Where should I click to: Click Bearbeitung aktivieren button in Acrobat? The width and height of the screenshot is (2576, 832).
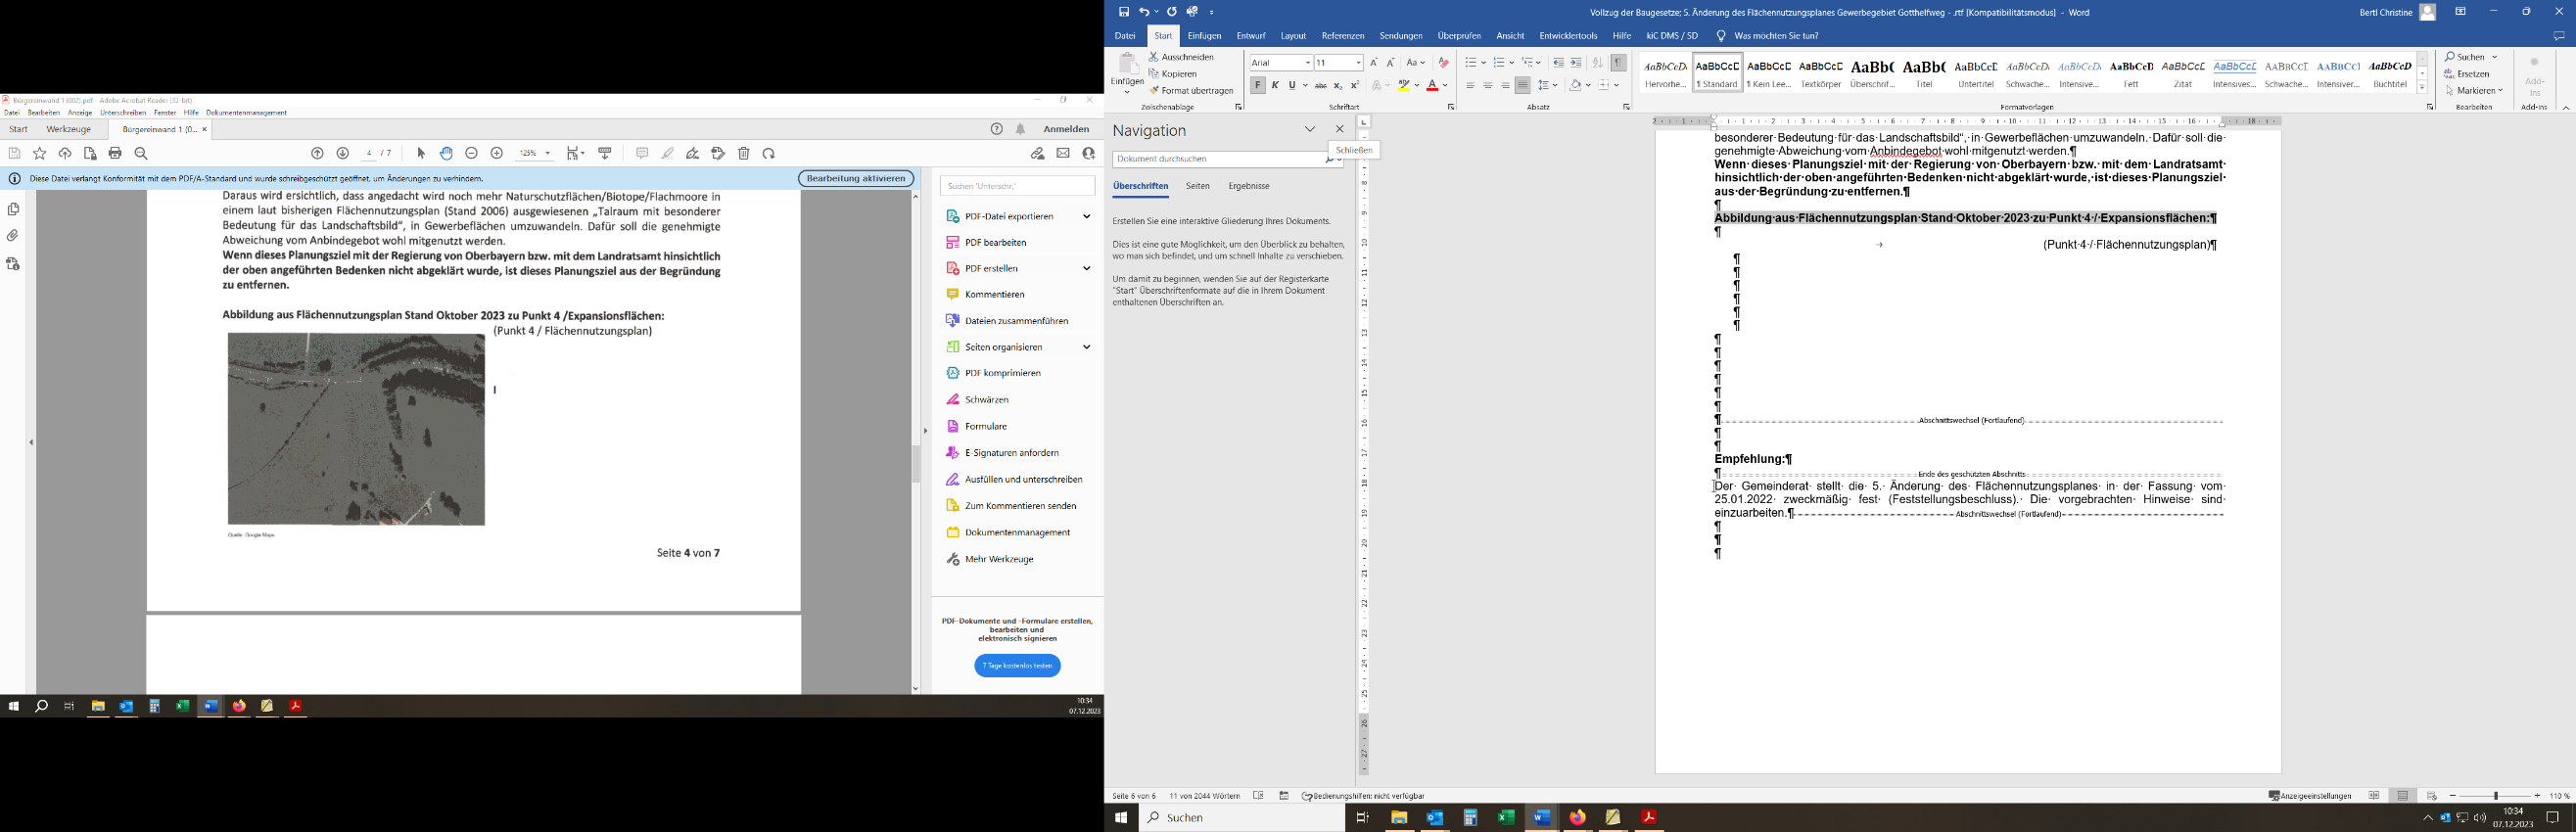856,178
